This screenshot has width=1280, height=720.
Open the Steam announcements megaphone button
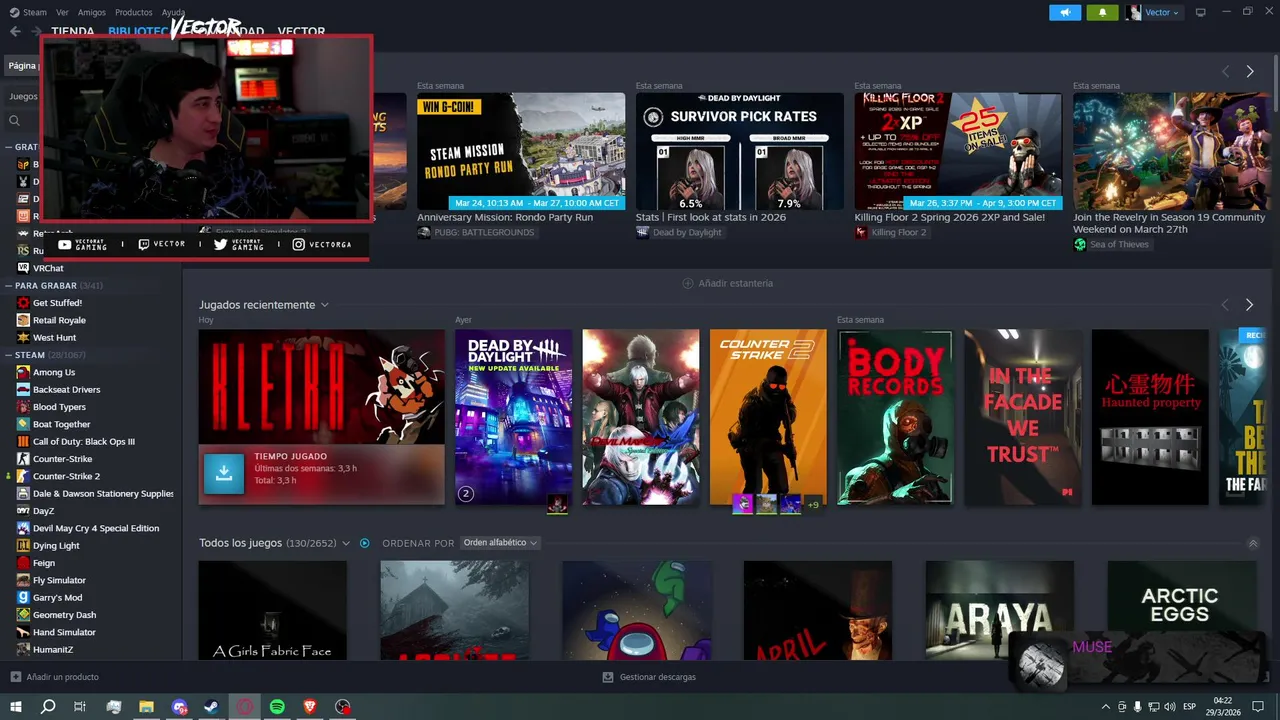(x=1065, y=12)
